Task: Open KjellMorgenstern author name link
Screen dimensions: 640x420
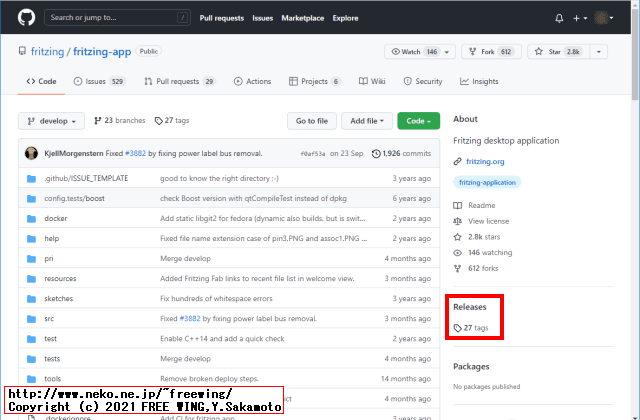Action: 74,153
